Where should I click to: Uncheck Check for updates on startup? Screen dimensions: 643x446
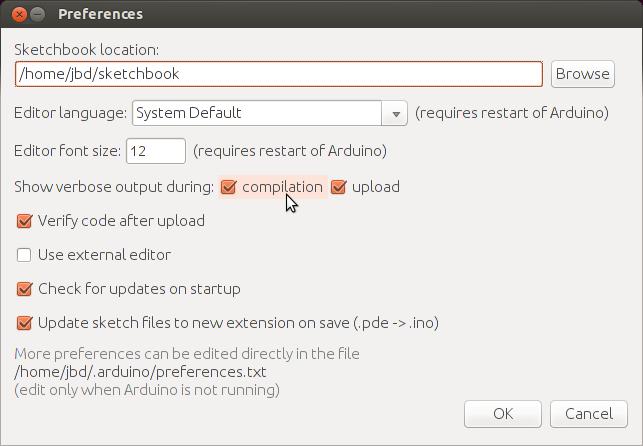[x=25, y=289]
